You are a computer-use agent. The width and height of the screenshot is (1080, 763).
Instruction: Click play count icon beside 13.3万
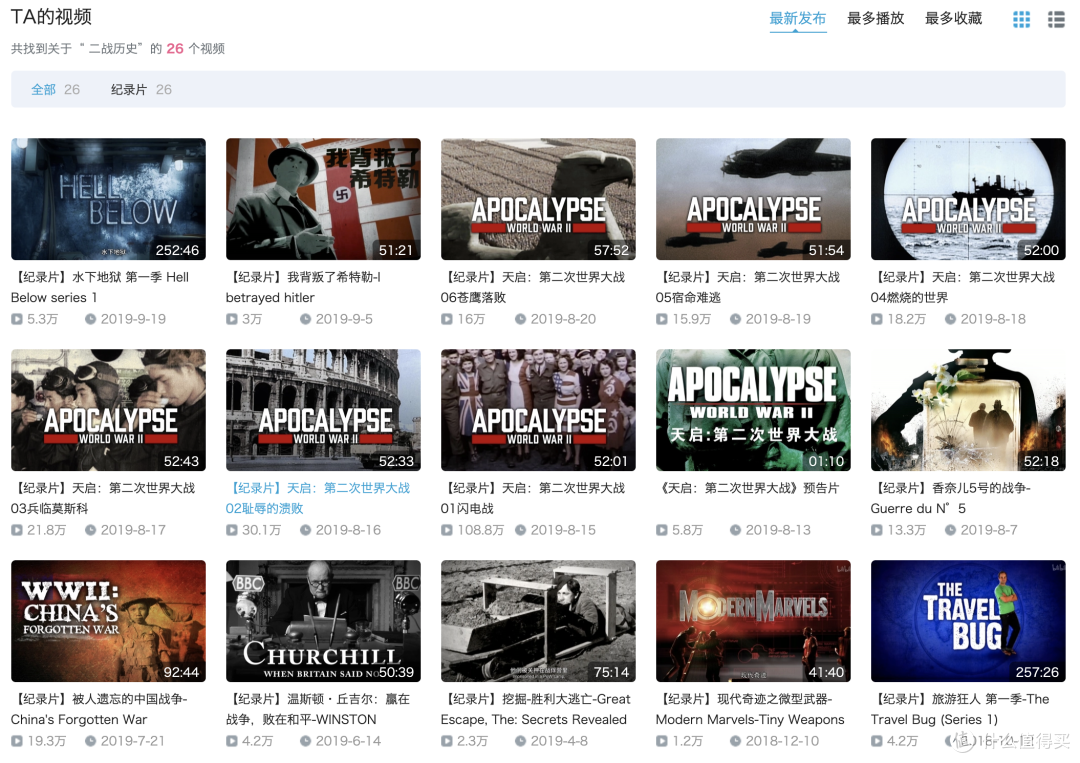(877, 530)
